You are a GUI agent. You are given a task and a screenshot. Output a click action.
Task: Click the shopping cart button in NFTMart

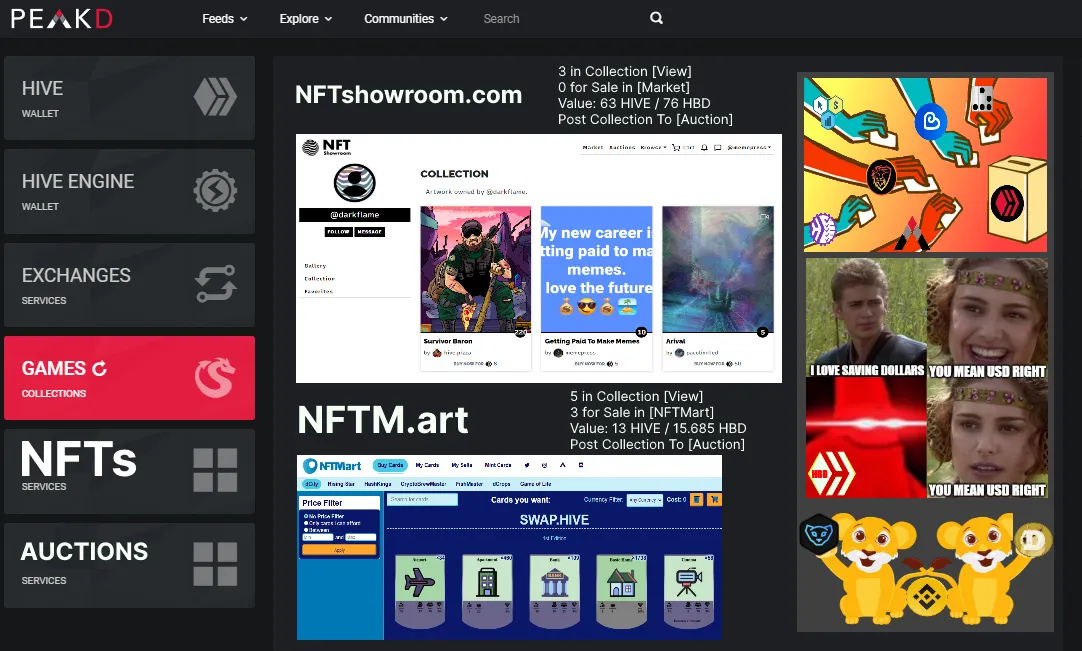coord(714,499)
